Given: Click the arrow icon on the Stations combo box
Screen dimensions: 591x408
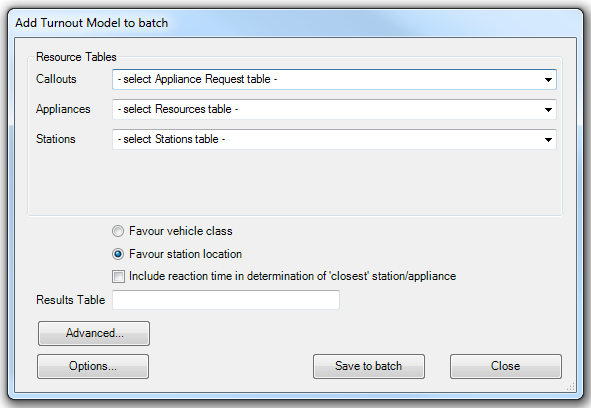Looking at the screenshot, I should coord(548,140).
